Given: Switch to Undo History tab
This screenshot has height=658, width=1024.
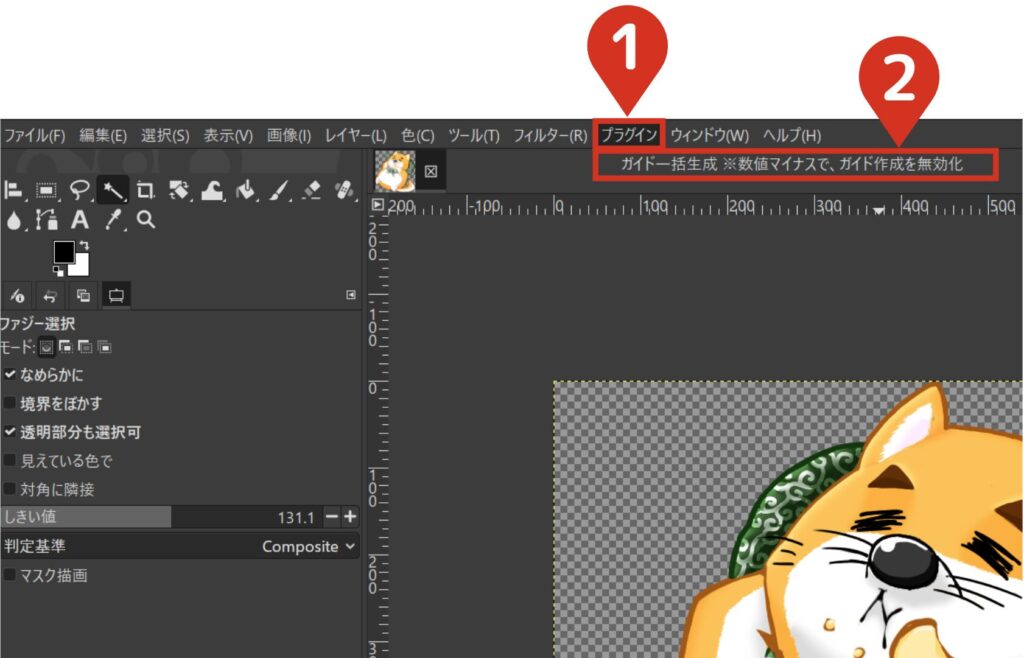Looking at the screenshot, I should pos(50,296).
